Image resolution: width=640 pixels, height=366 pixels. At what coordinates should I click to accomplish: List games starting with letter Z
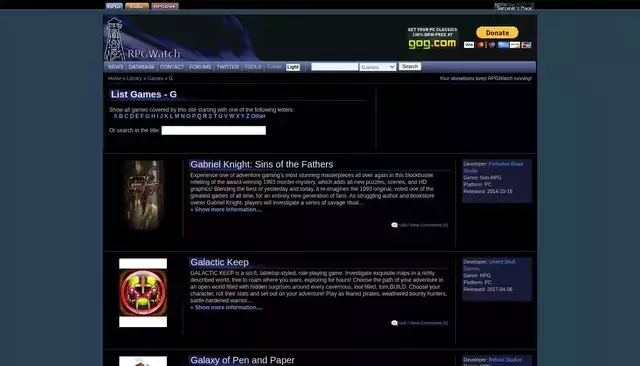248,116
